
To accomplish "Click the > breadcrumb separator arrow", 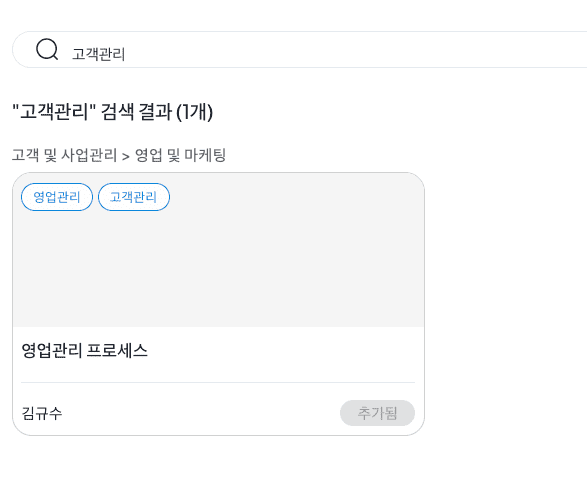I will click(126, 156).
